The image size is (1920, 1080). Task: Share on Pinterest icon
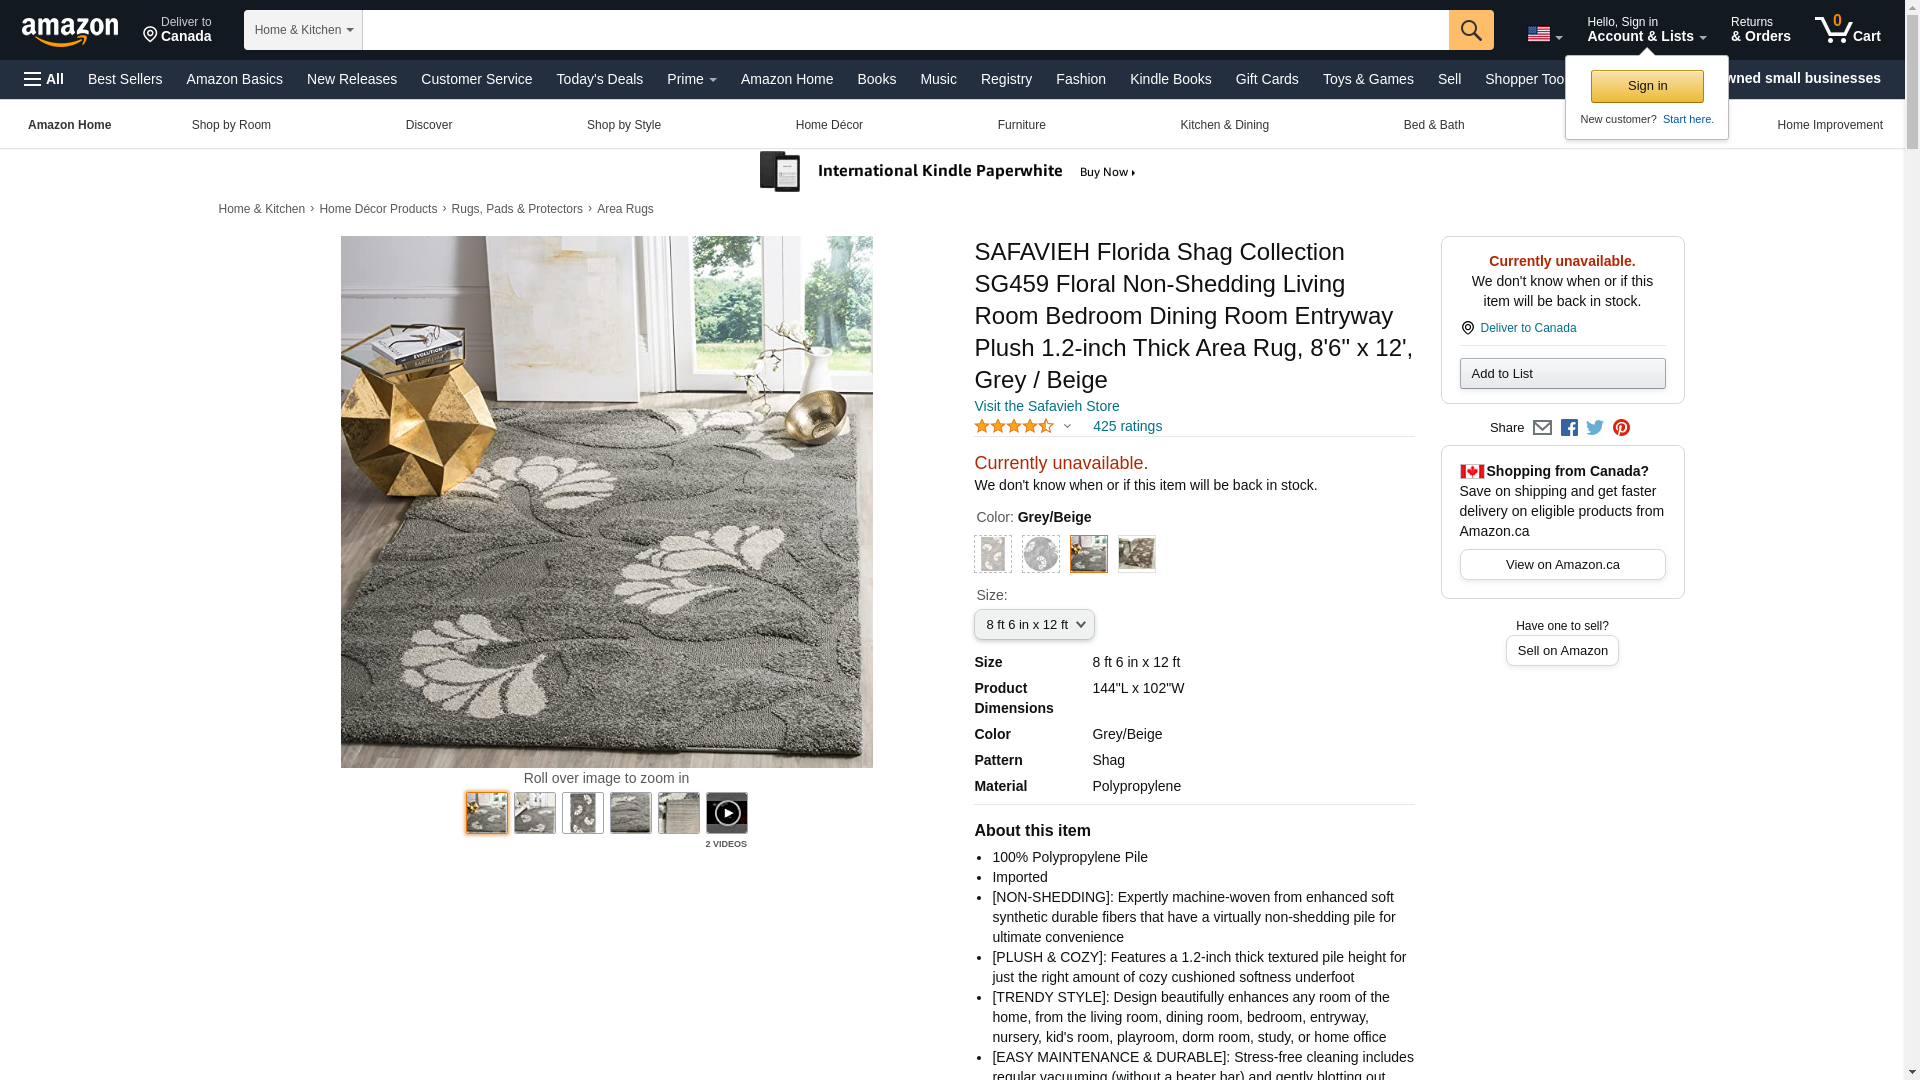tap(1621, 428)
